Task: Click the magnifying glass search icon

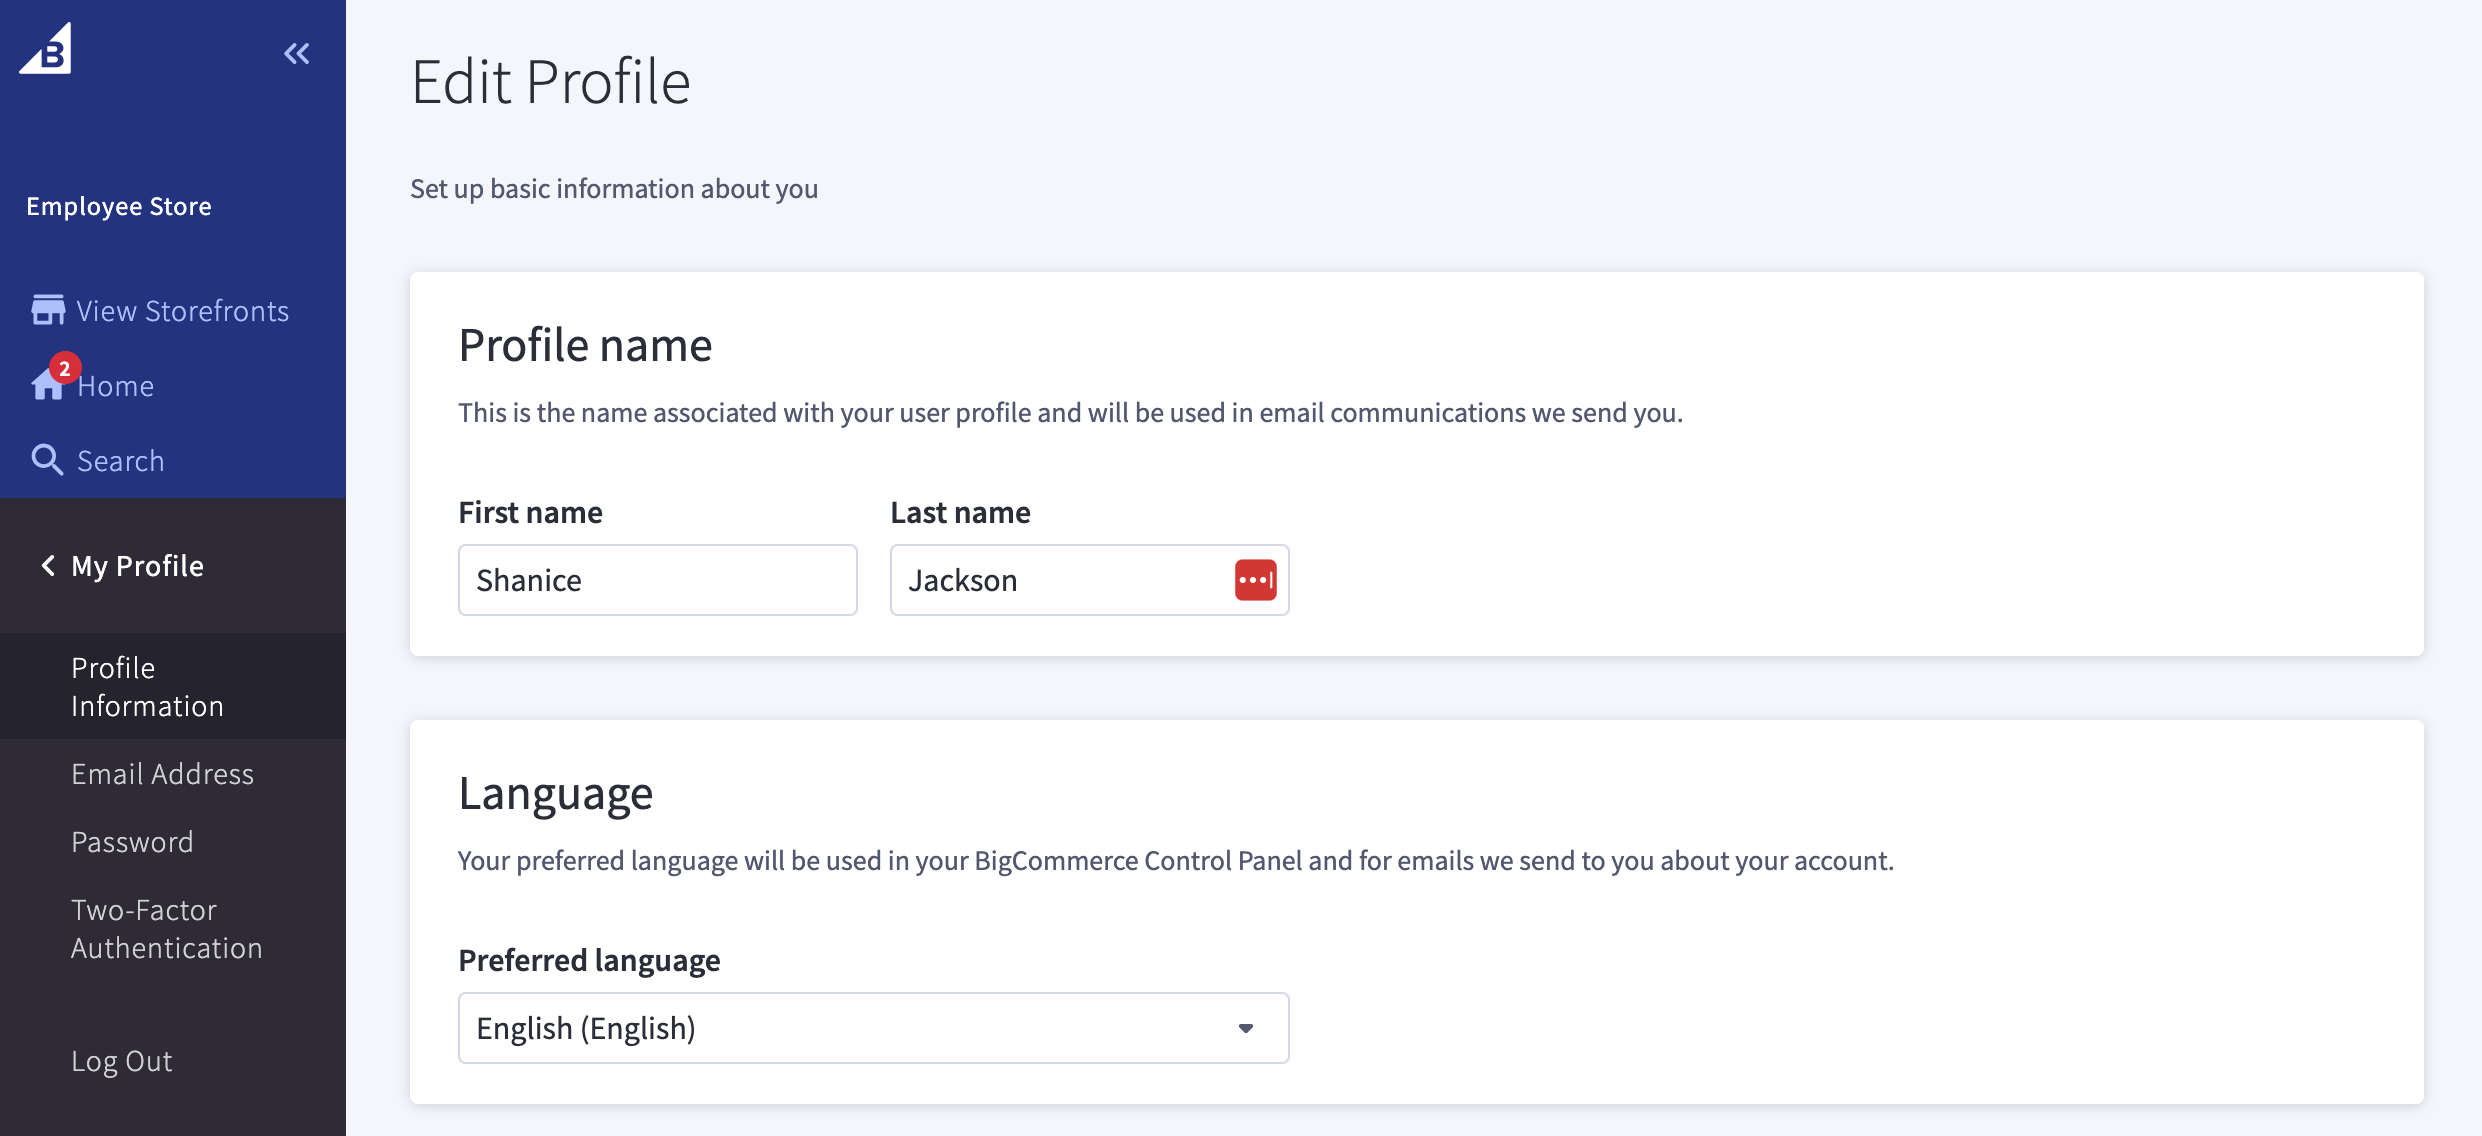Action: pos(47,459)
